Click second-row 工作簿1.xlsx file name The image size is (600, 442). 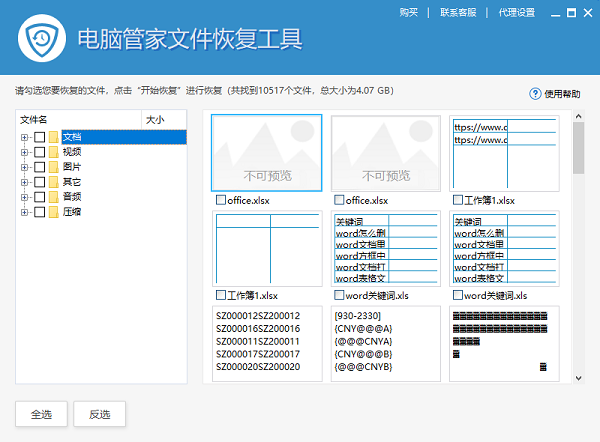point(253,295)
